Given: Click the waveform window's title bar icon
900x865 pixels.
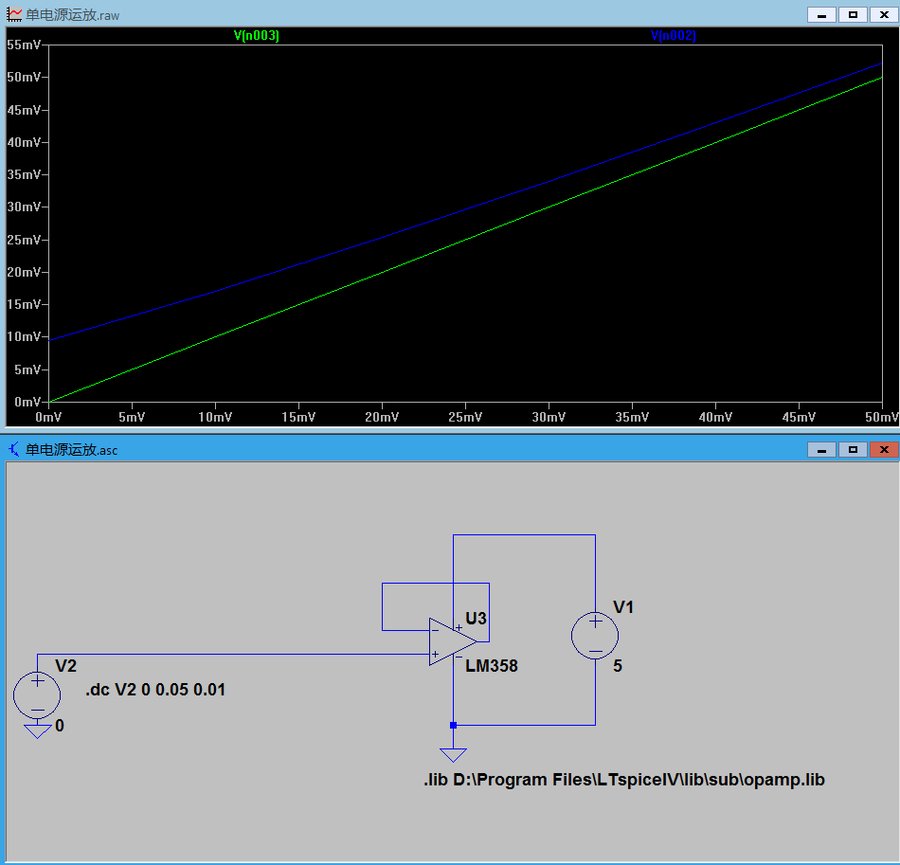Looking at the screenshot, I should (14, 15).
